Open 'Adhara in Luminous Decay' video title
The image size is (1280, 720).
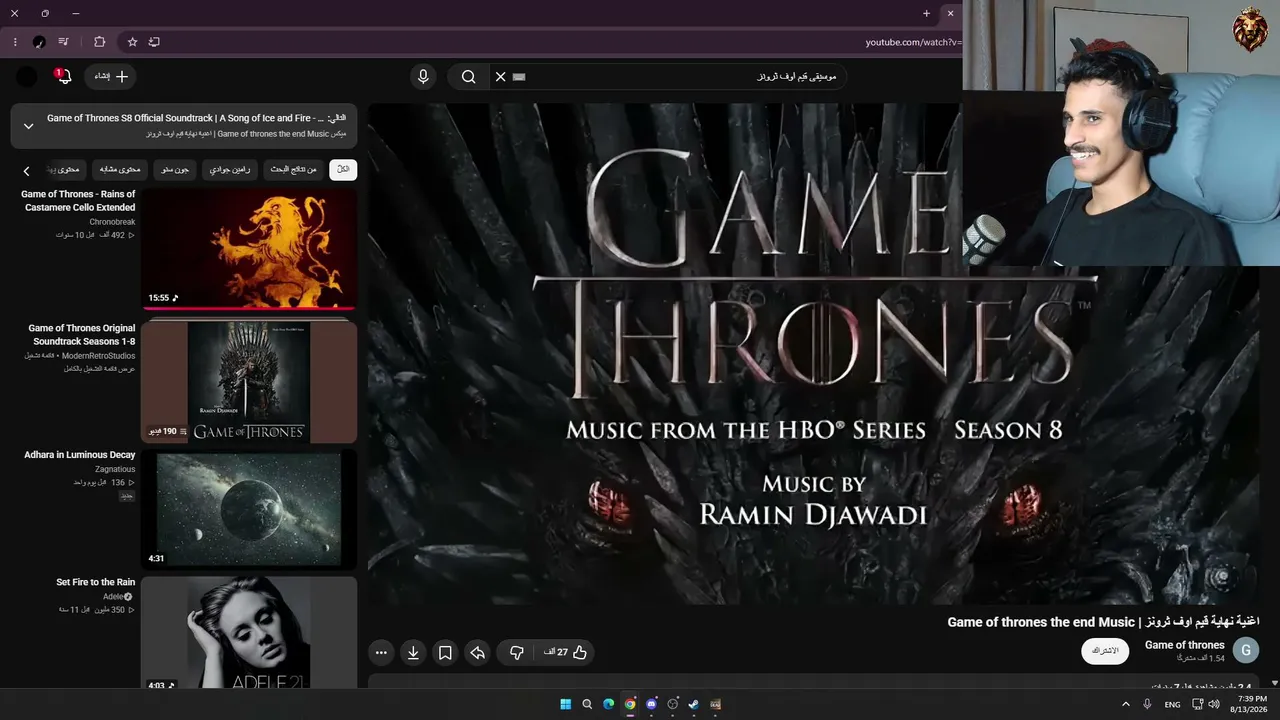(x=80, y=455)
